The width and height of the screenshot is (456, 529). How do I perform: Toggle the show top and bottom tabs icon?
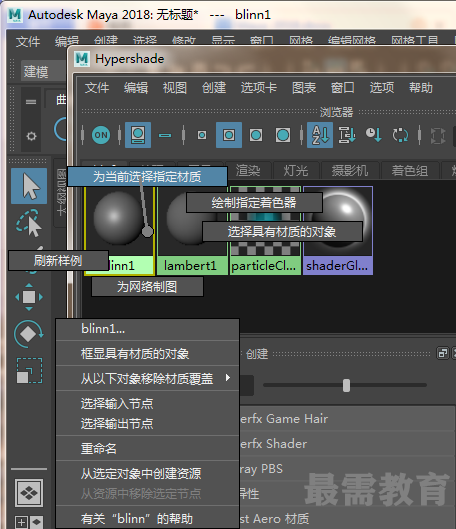[x=138, y=135]
